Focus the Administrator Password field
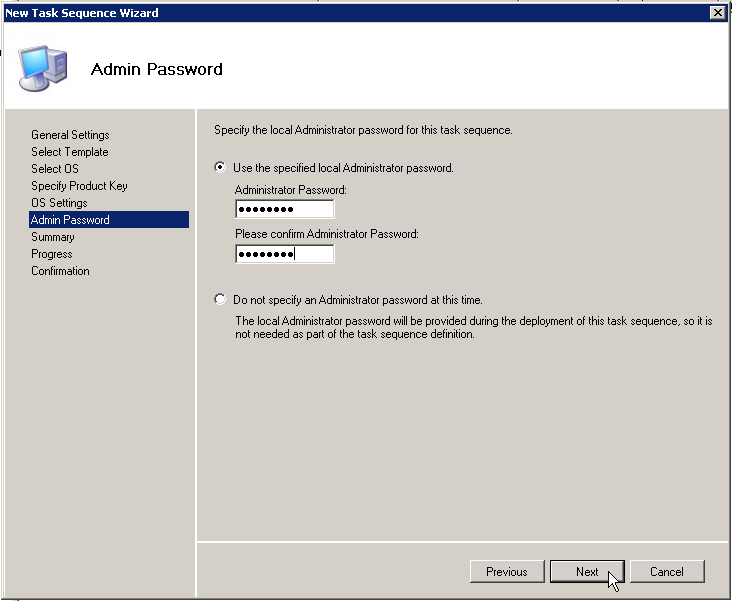This screenshot has height=601, width=732. click(x=284, y=209)
